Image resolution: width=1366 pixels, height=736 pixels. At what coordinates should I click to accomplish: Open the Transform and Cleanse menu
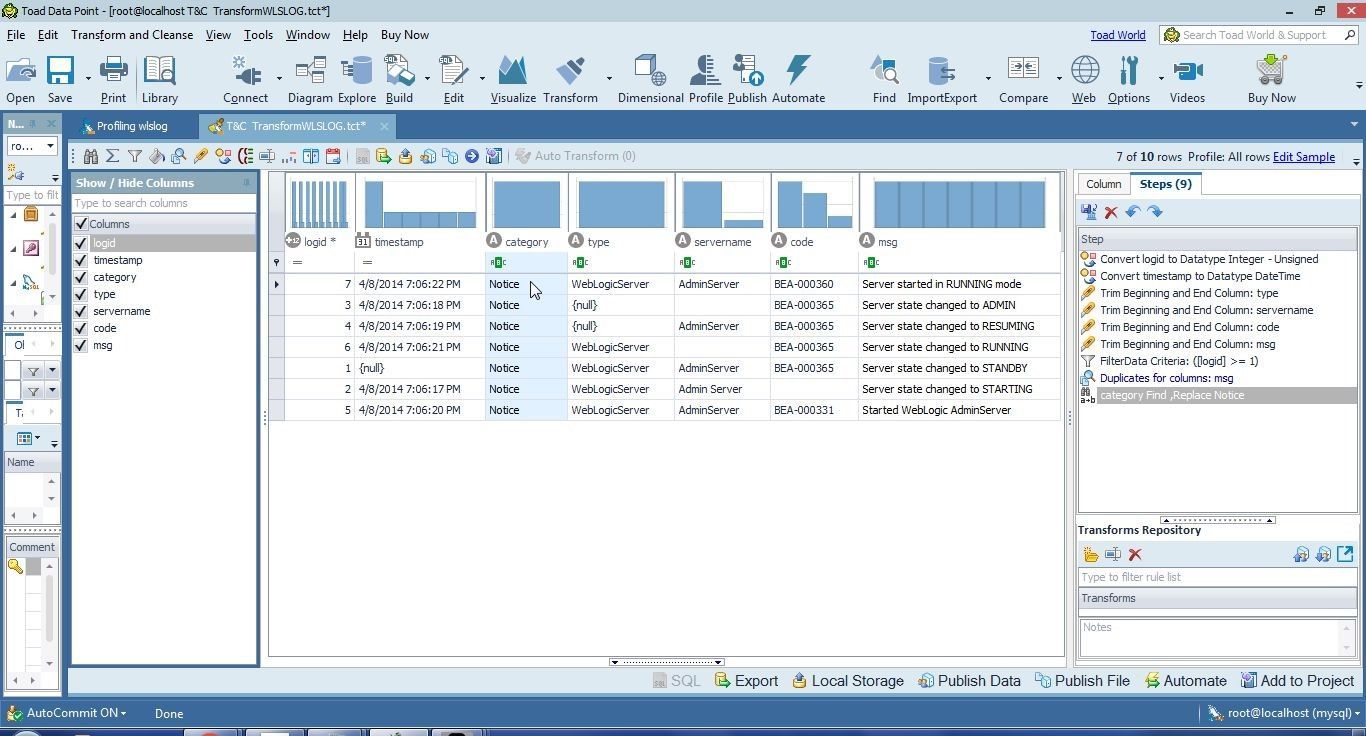(x=132, y=35)
